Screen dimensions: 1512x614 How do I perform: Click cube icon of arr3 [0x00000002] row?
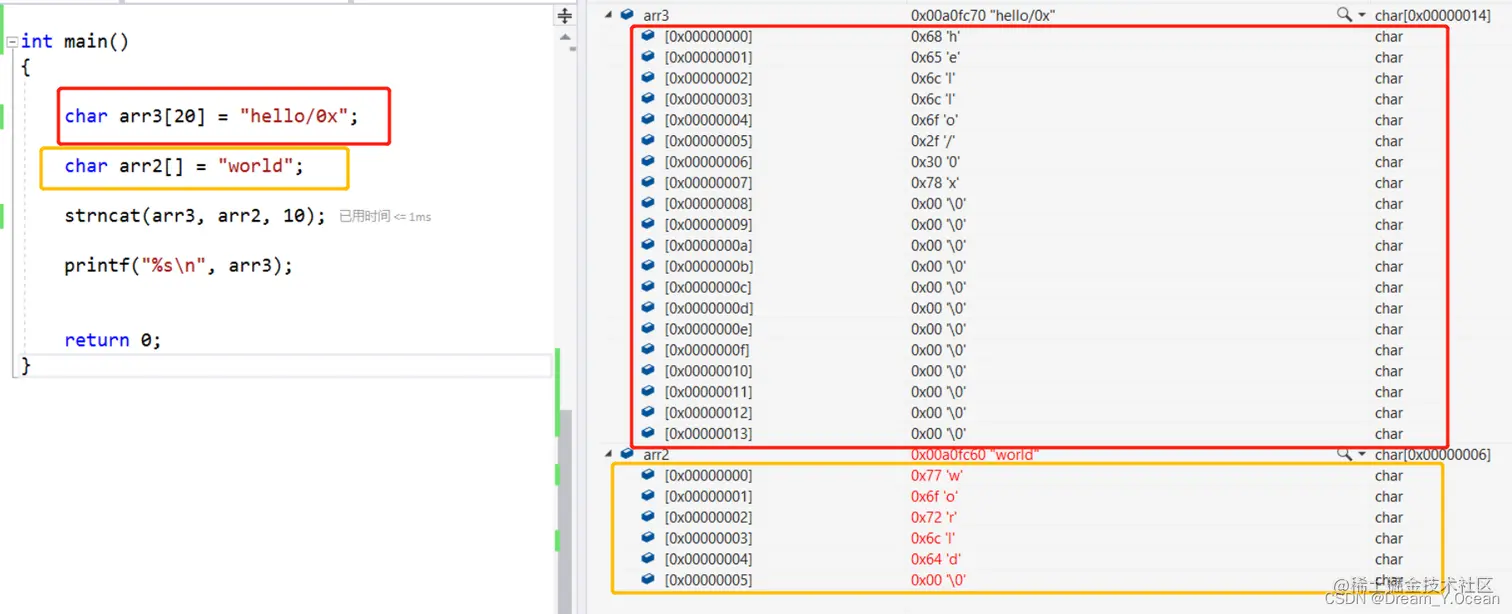[648, 78]
